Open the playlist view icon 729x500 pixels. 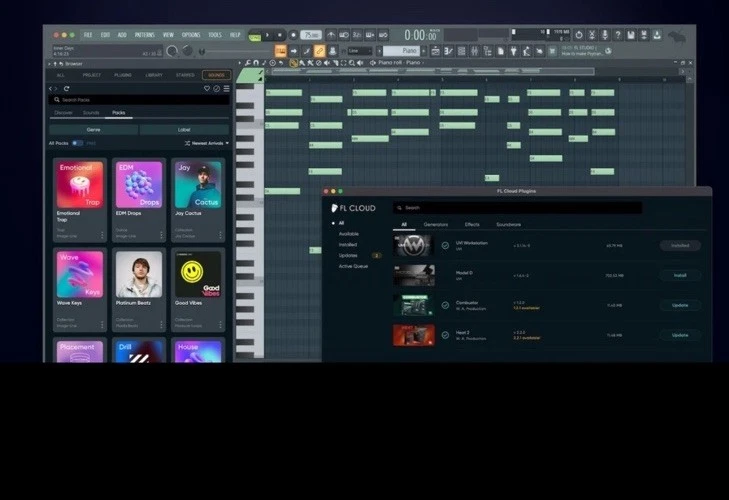click(x=435, y=51)
